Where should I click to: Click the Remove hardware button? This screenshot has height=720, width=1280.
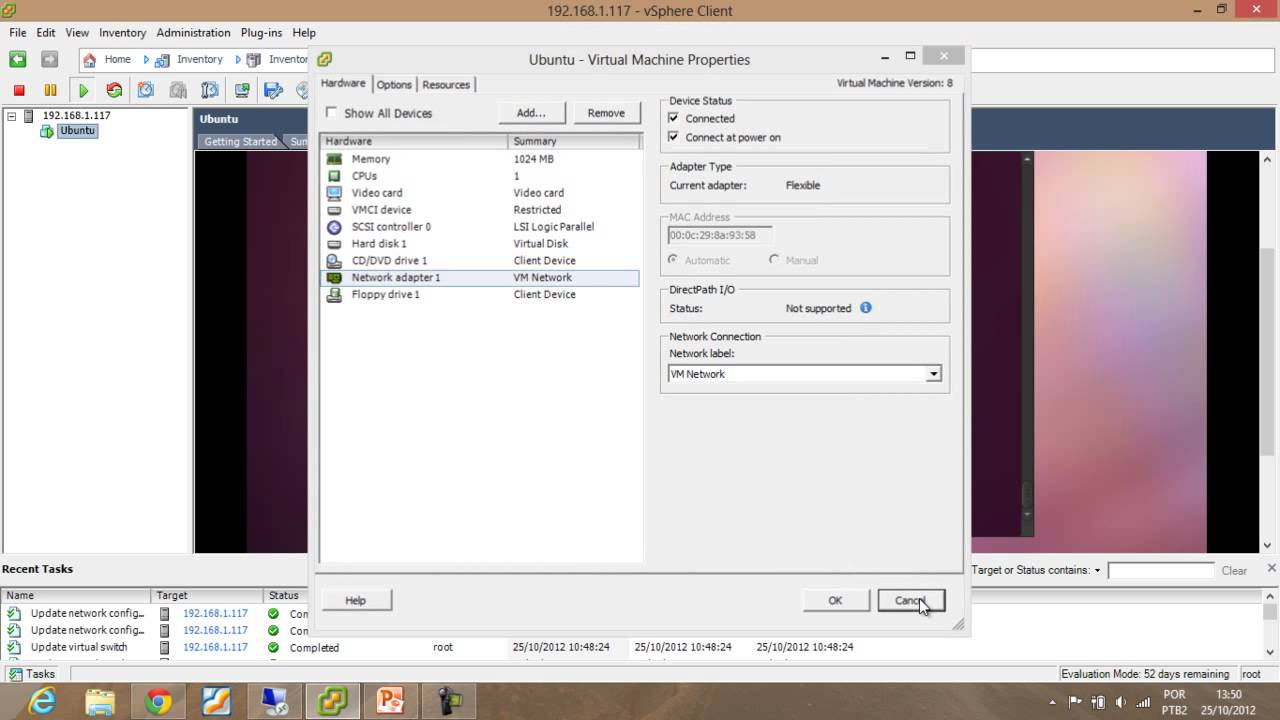(x=606, y=113)
